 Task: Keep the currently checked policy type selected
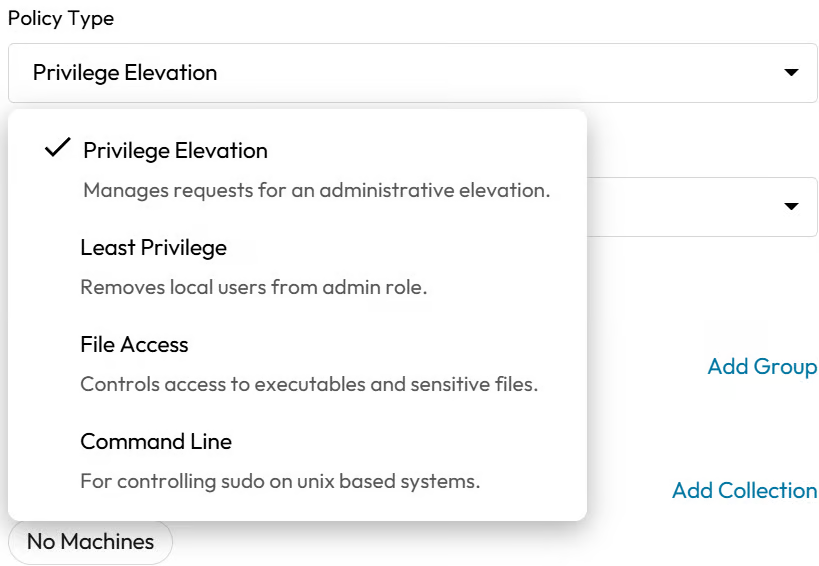[175, 151]
